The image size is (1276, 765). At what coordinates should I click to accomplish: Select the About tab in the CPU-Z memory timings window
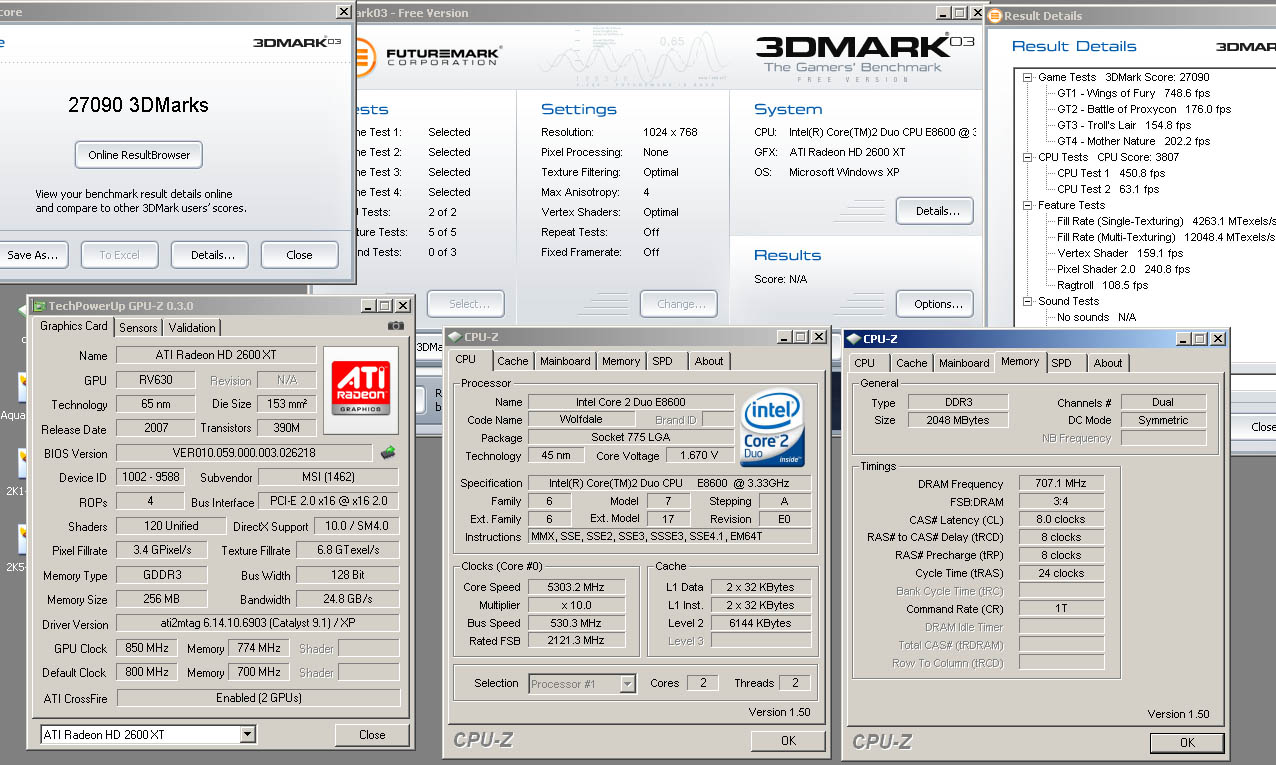coord(1107,363)
